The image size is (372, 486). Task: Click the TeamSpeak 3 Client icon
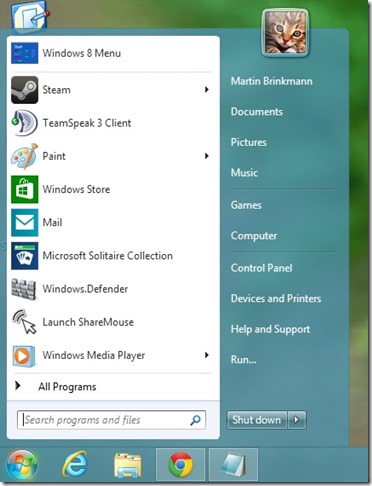click(x=24, y=123)
